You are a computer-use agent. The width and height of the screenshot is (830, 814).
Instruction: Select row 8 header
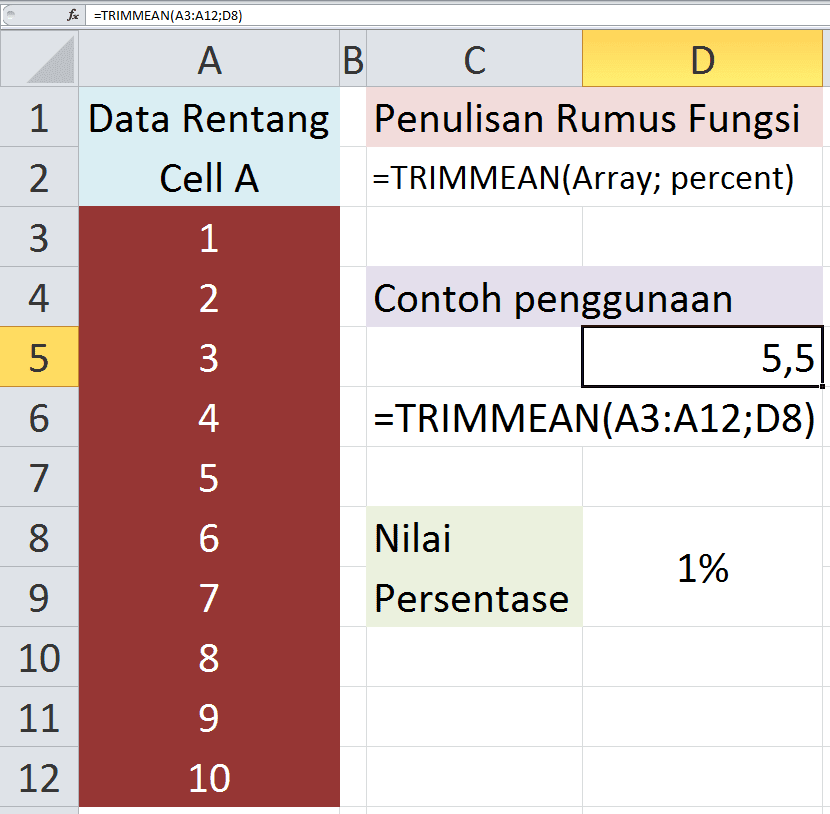point(39,537)
